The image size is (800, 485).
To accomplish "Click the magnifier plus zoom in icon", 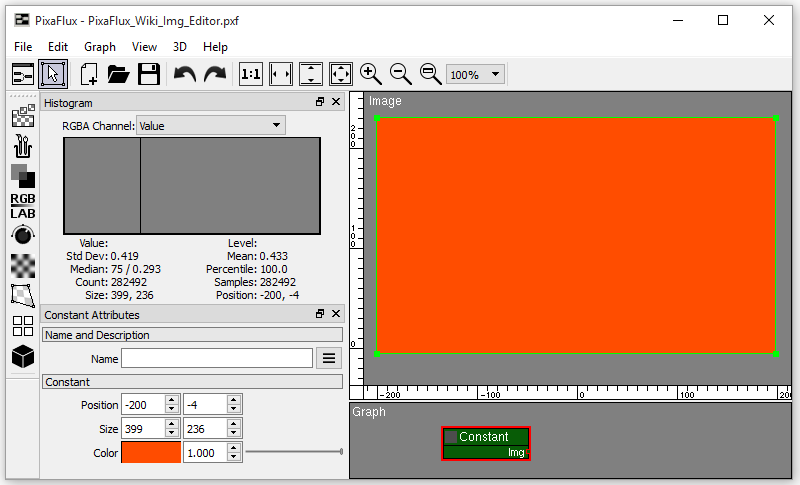I will point(370,74).
